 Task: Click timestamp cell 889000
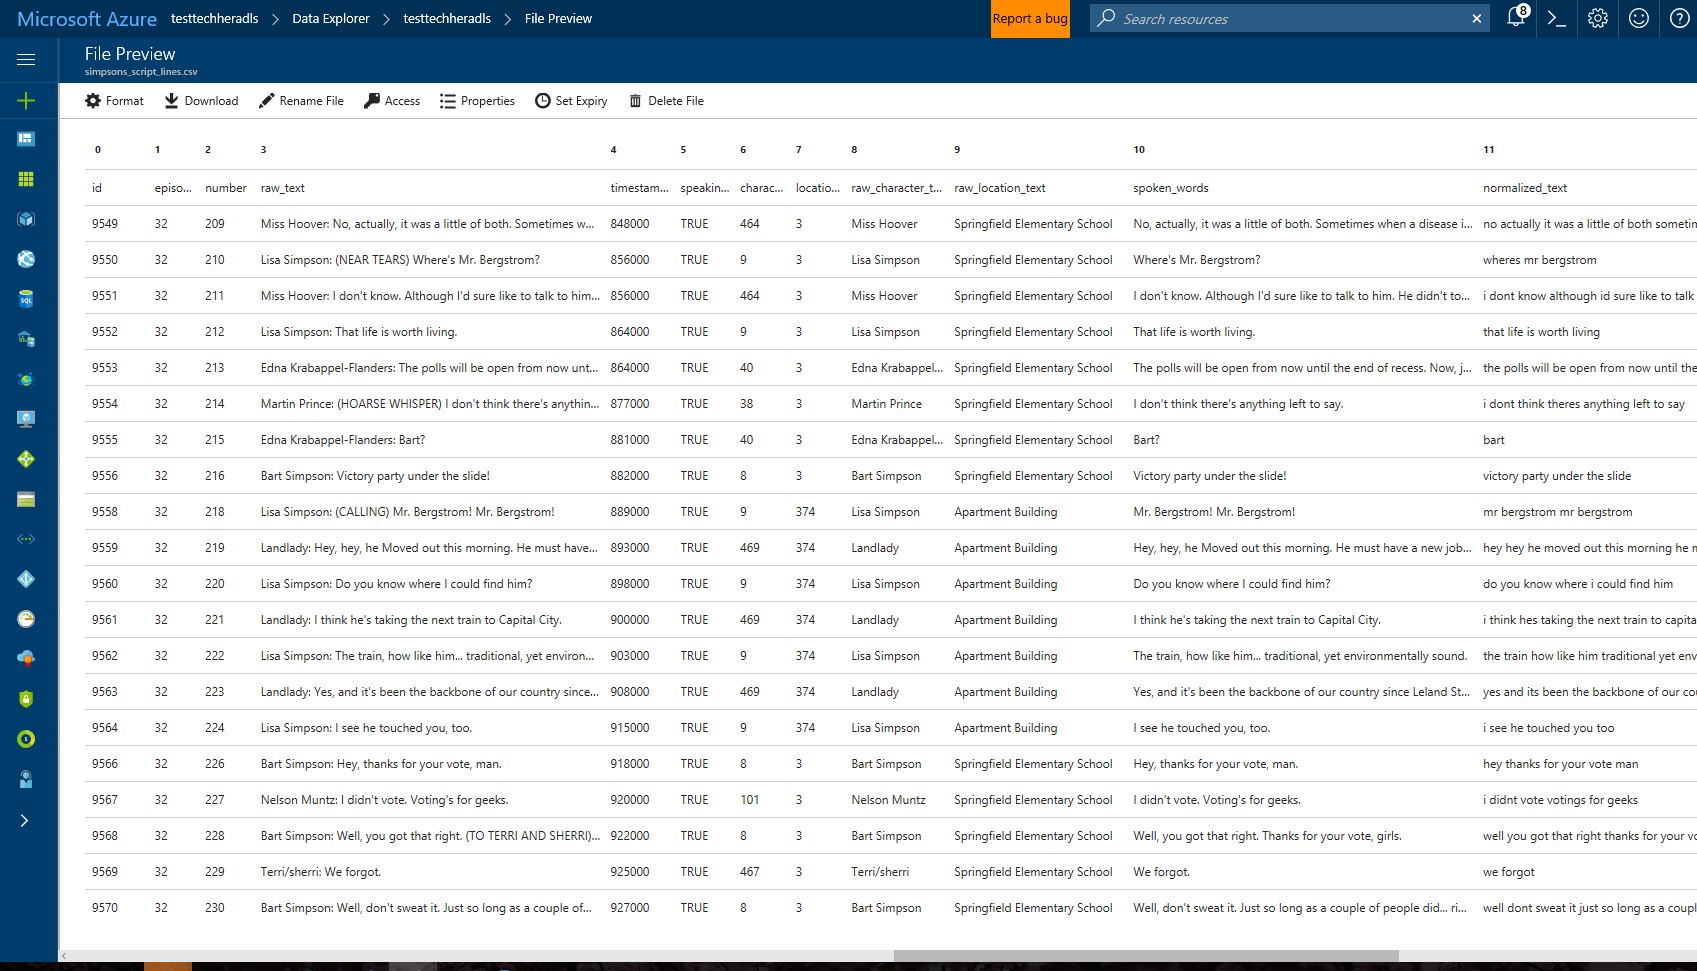(630, 511)
